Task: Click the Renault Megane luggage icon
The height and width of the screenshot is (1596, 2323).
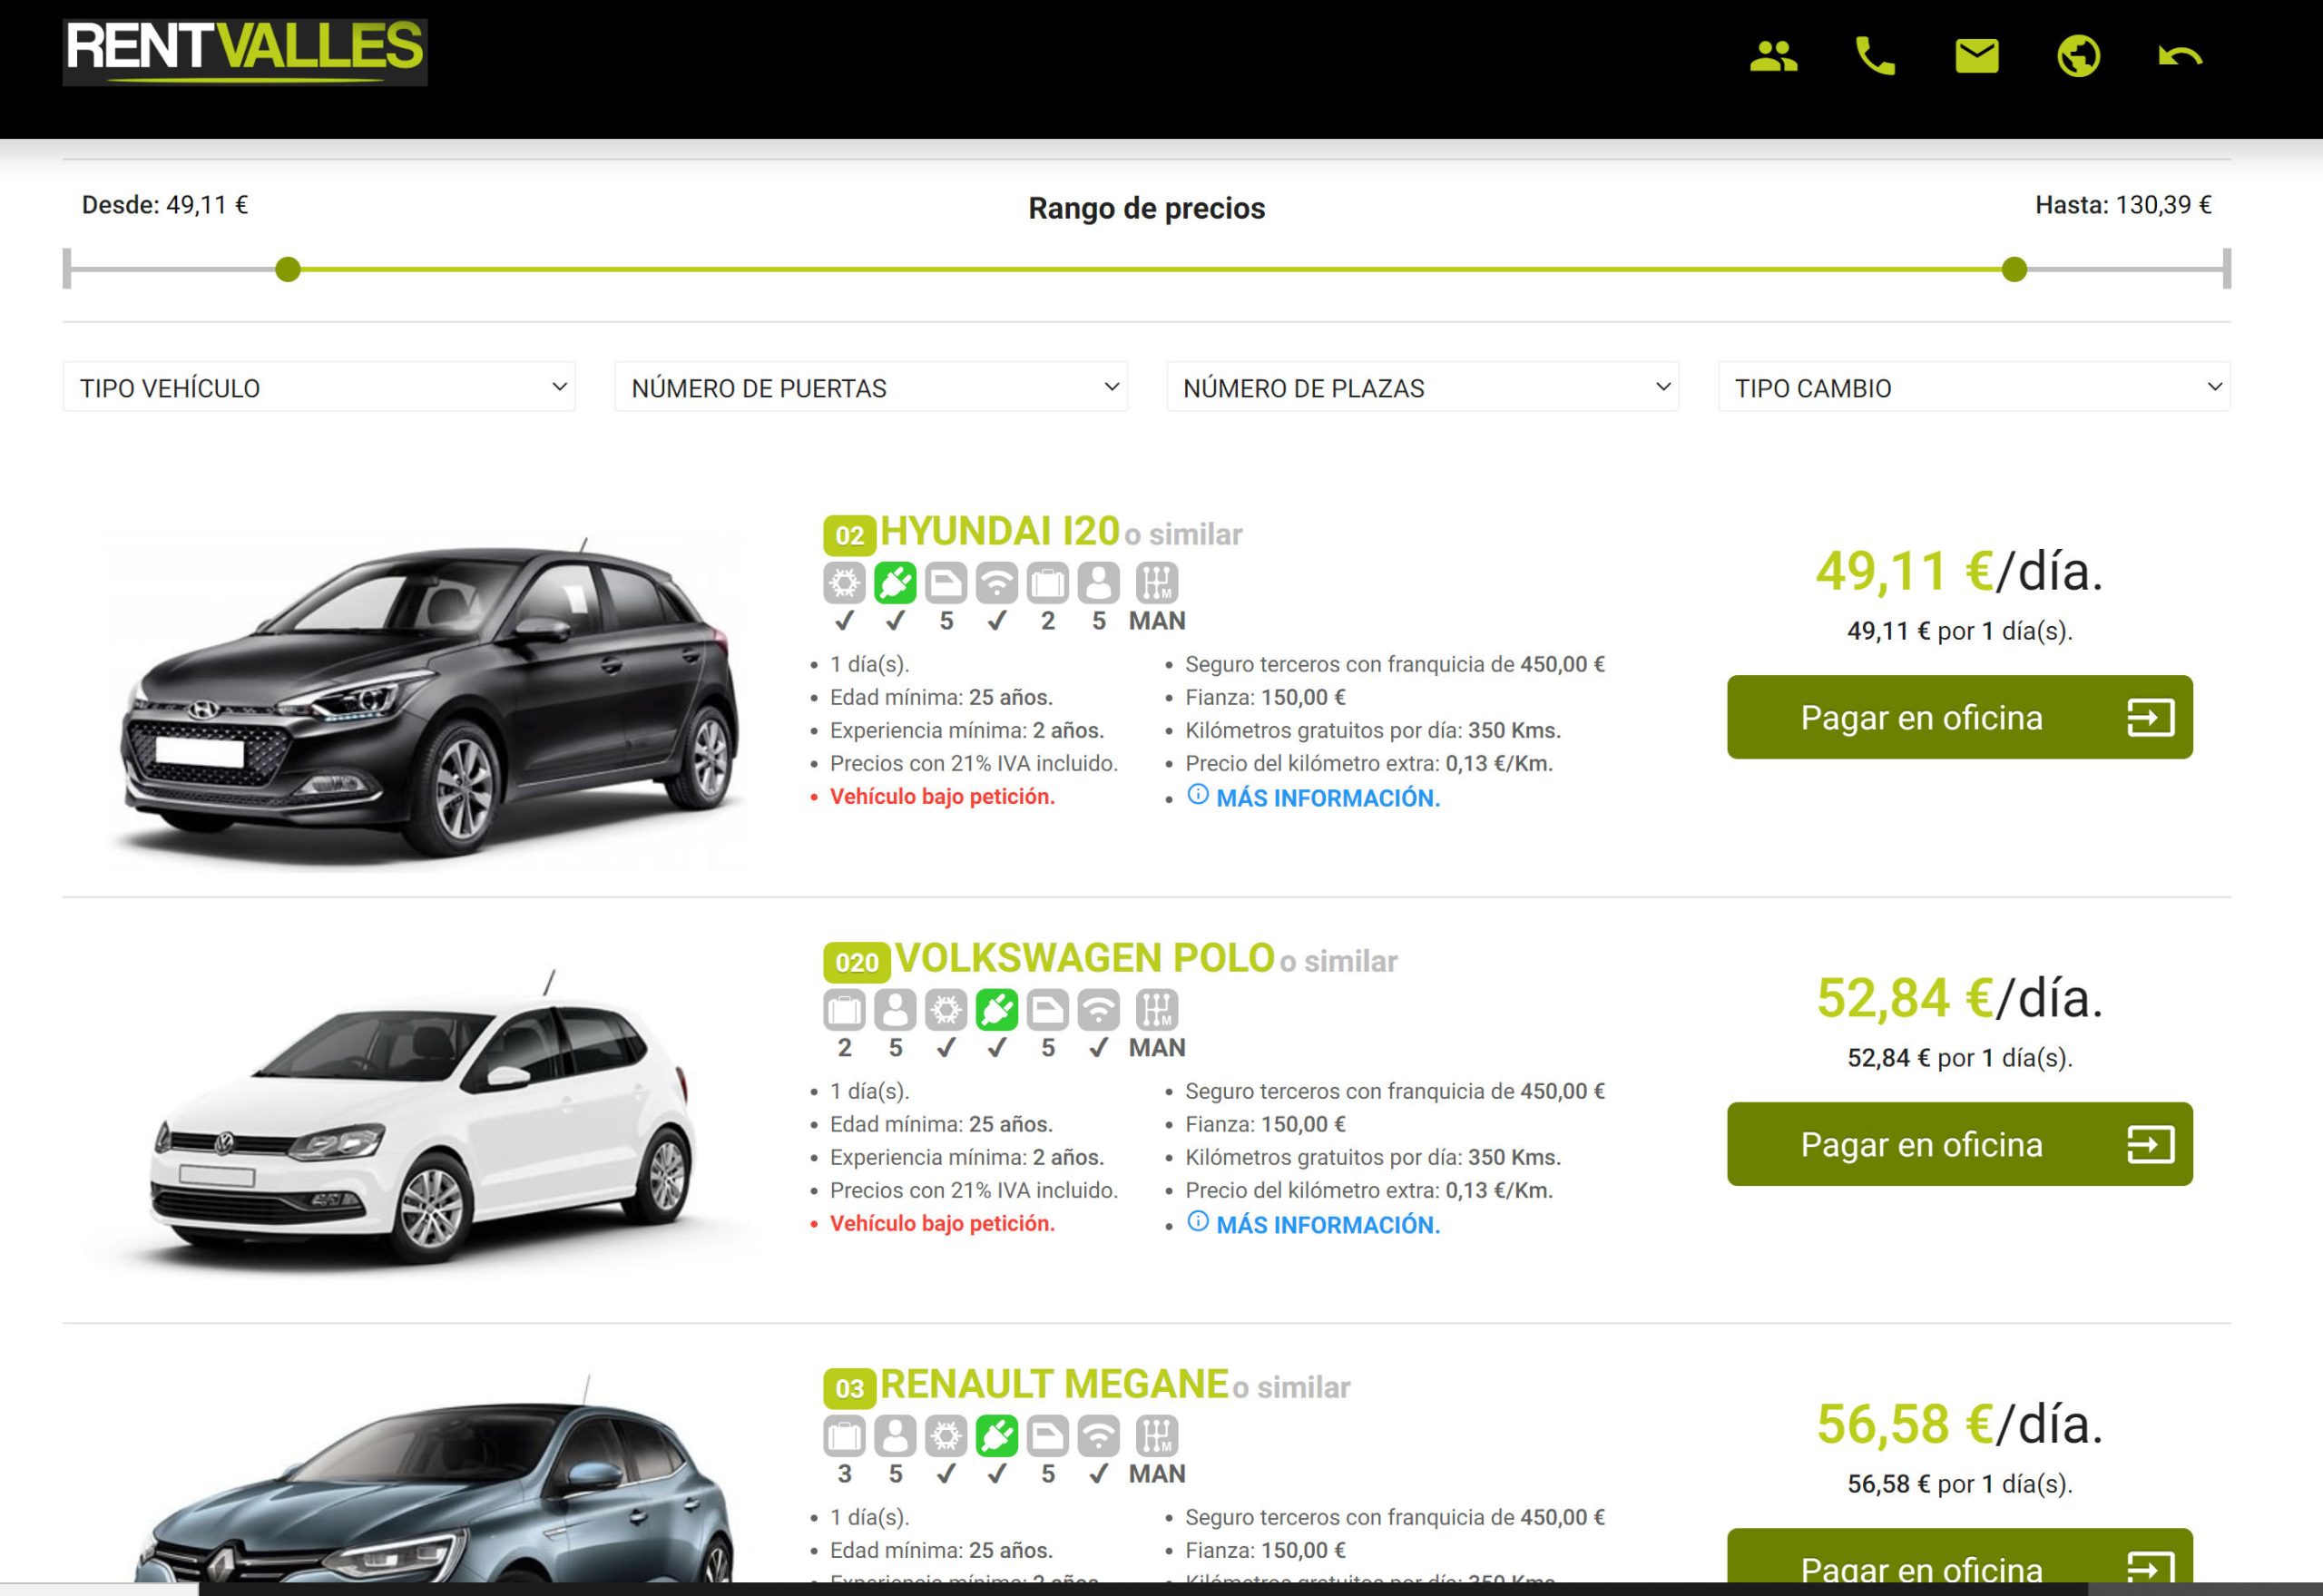Action: point(844,1436)
